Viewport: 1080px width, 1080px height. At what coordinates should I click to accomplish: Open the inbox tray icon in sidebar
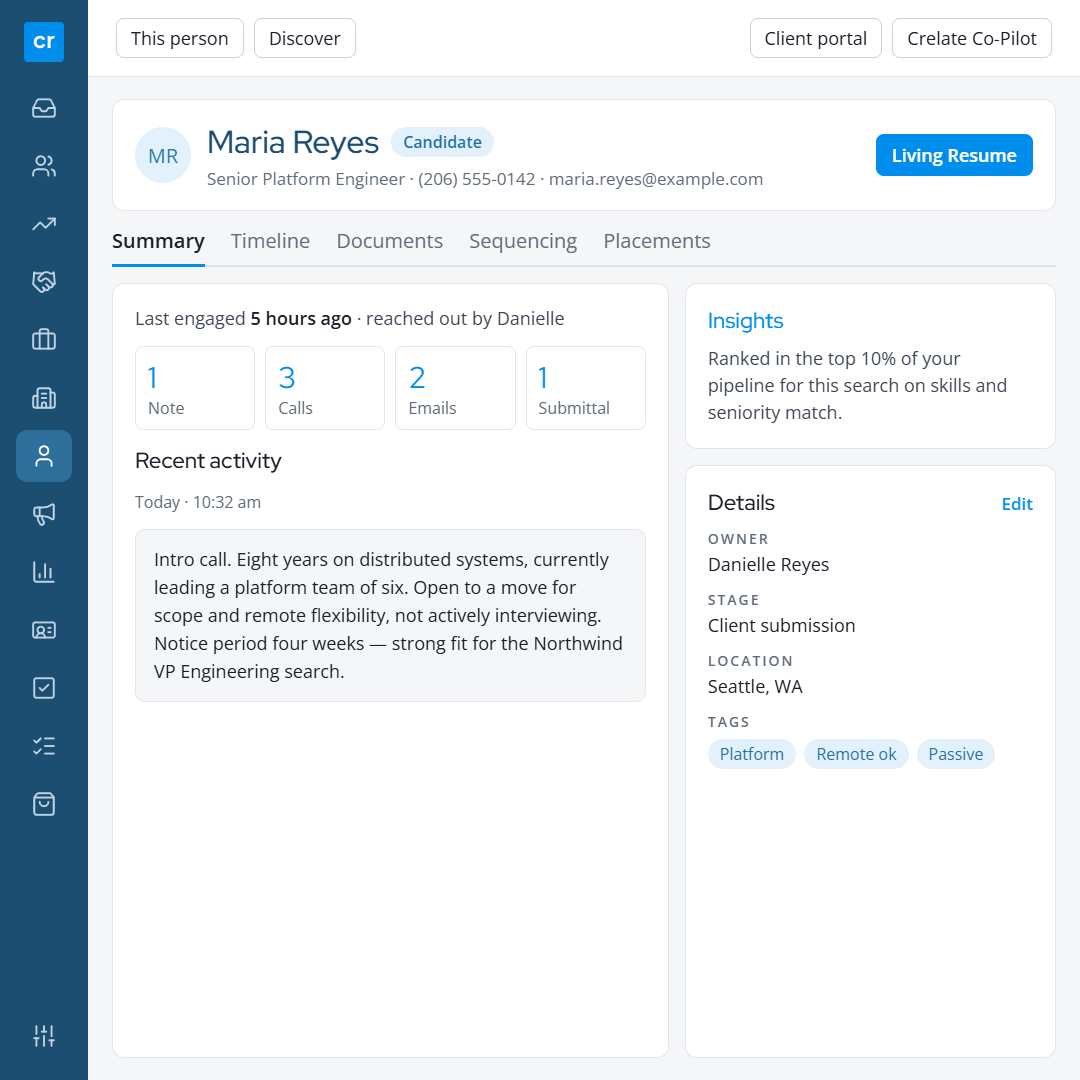coord(44,108)
